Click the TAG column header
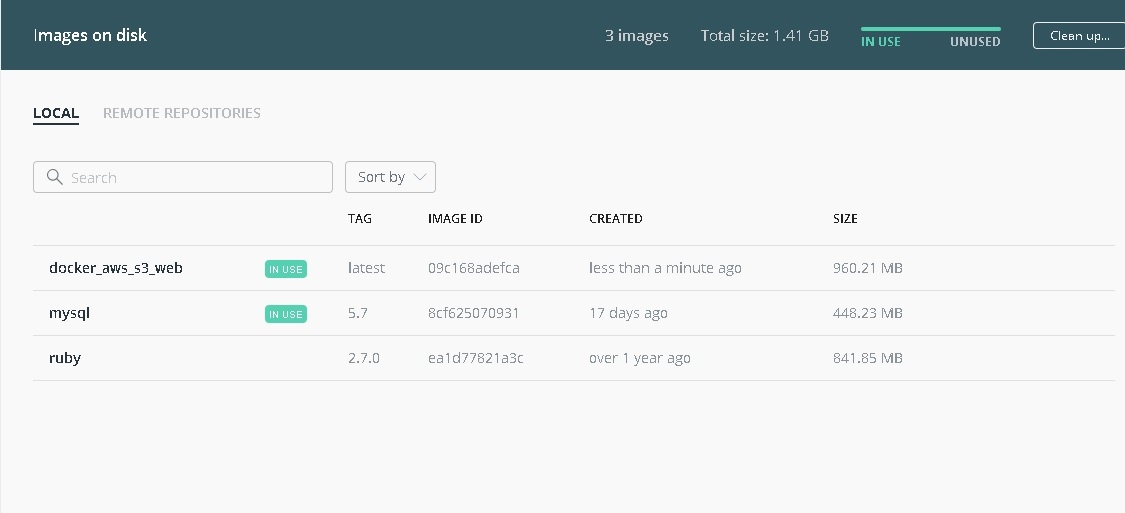 click(359, 219)
